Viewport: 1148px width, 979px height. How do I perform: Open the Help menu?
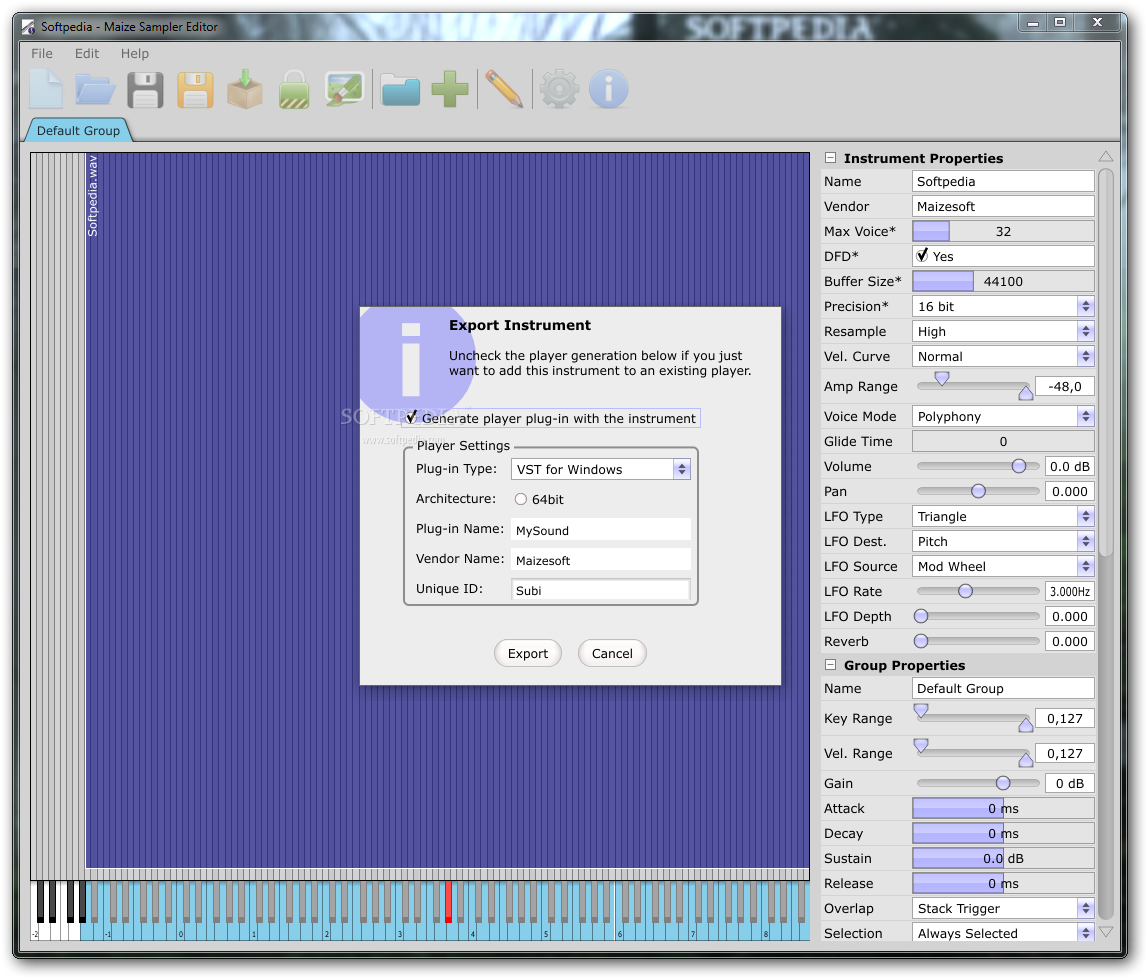click(x=135, y=53)
